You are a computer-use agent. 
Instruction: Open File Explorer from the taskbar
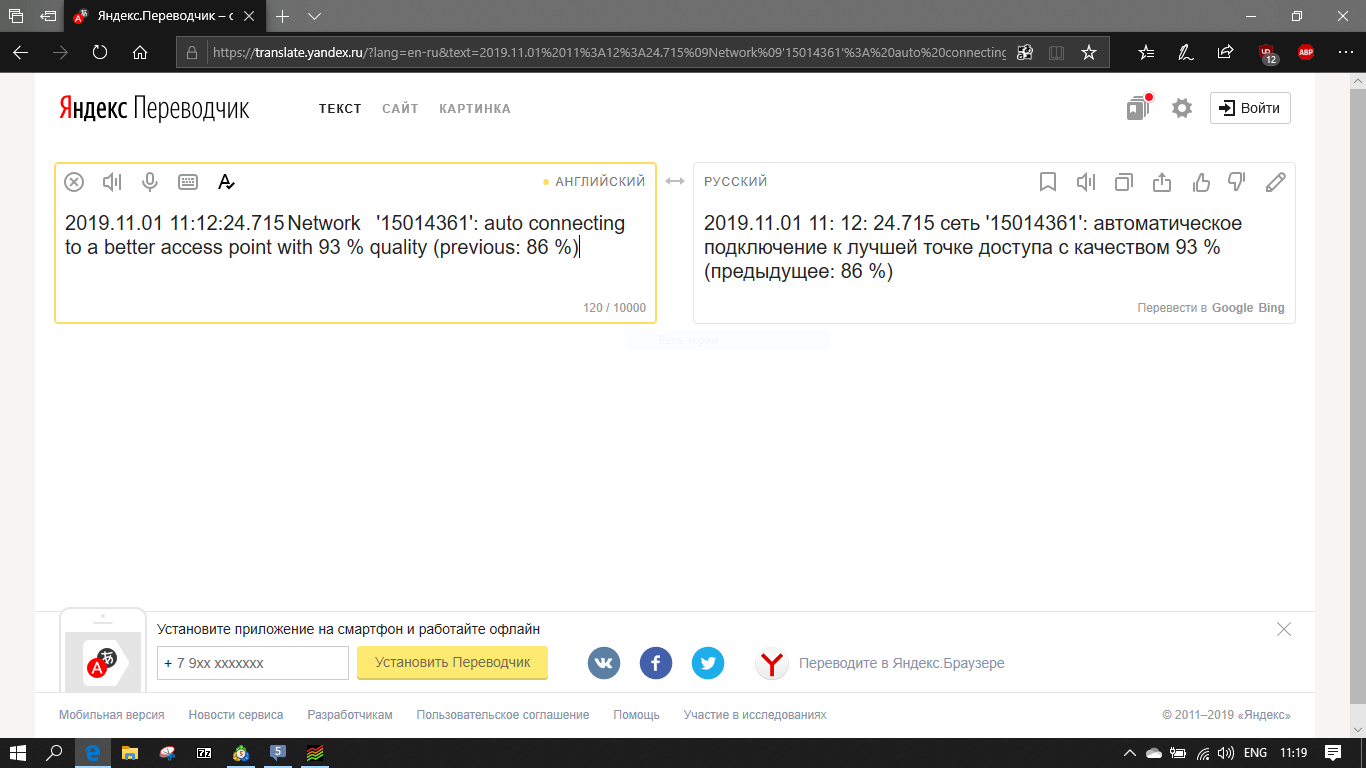129,753
